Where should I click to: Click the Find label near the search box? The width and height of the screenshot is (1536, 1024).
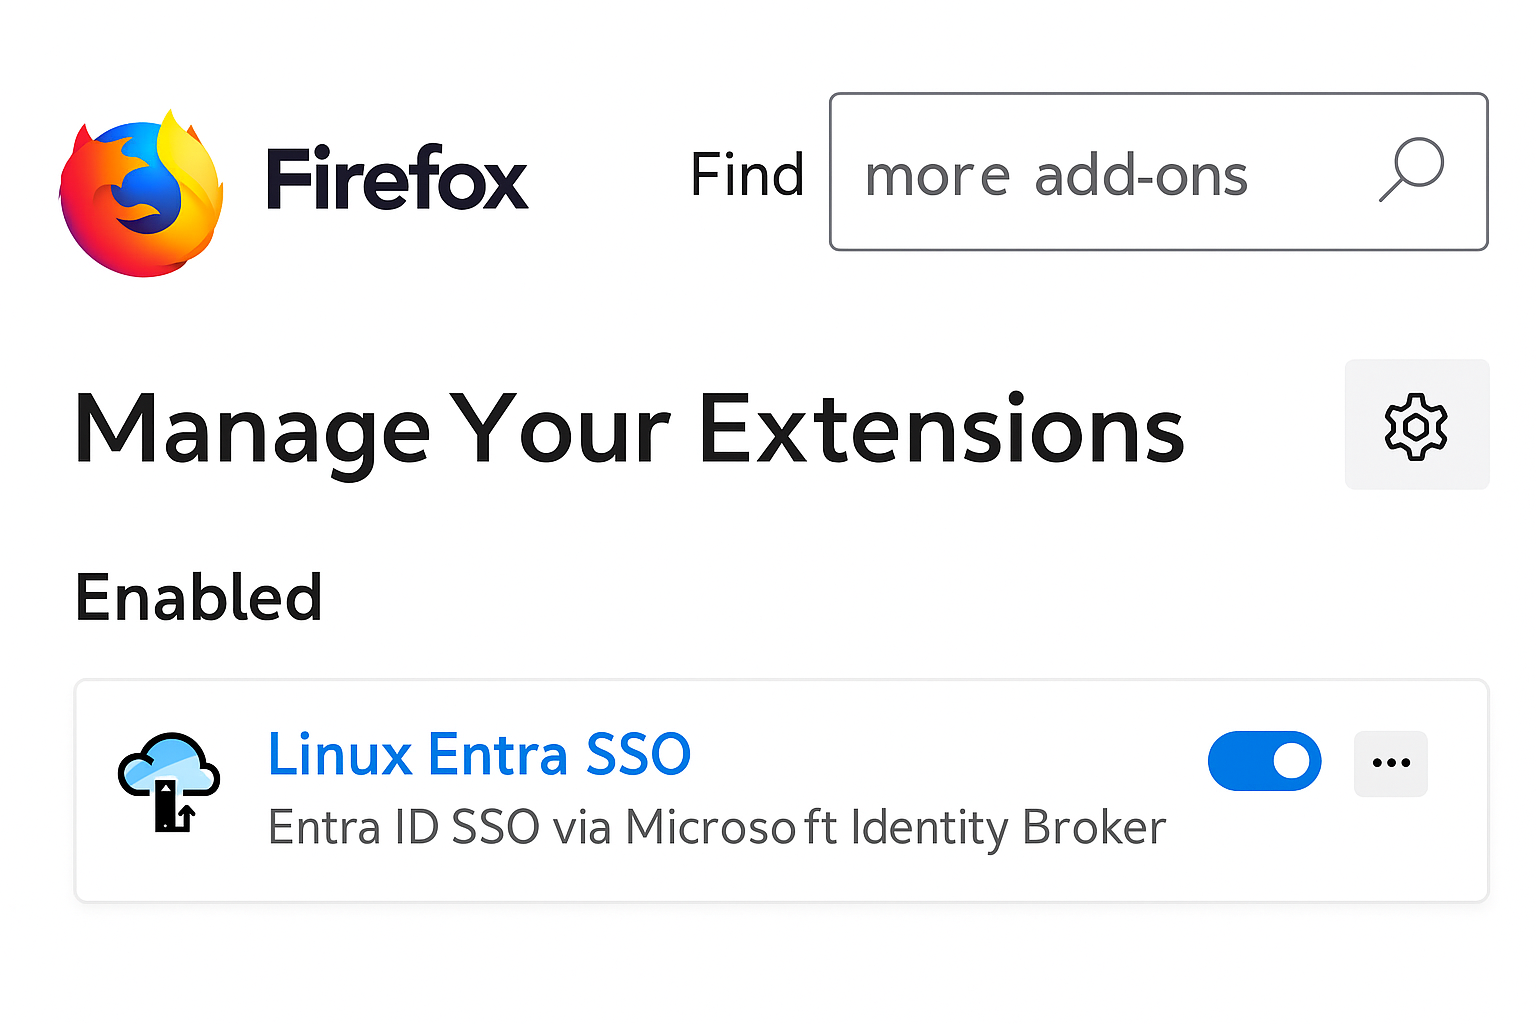pos(747,172)
